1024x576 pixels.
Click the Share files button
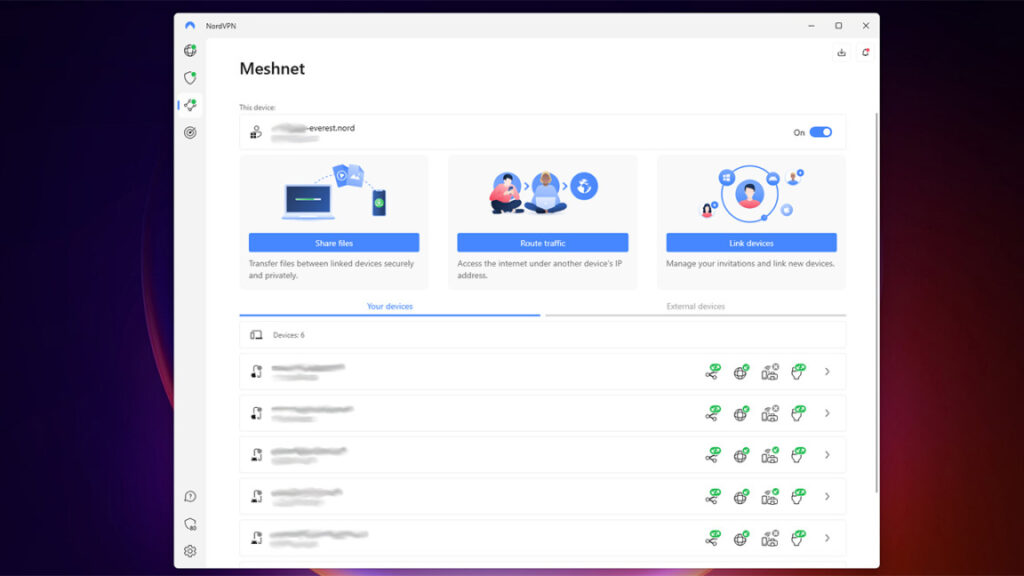click(x=334, y=243)
